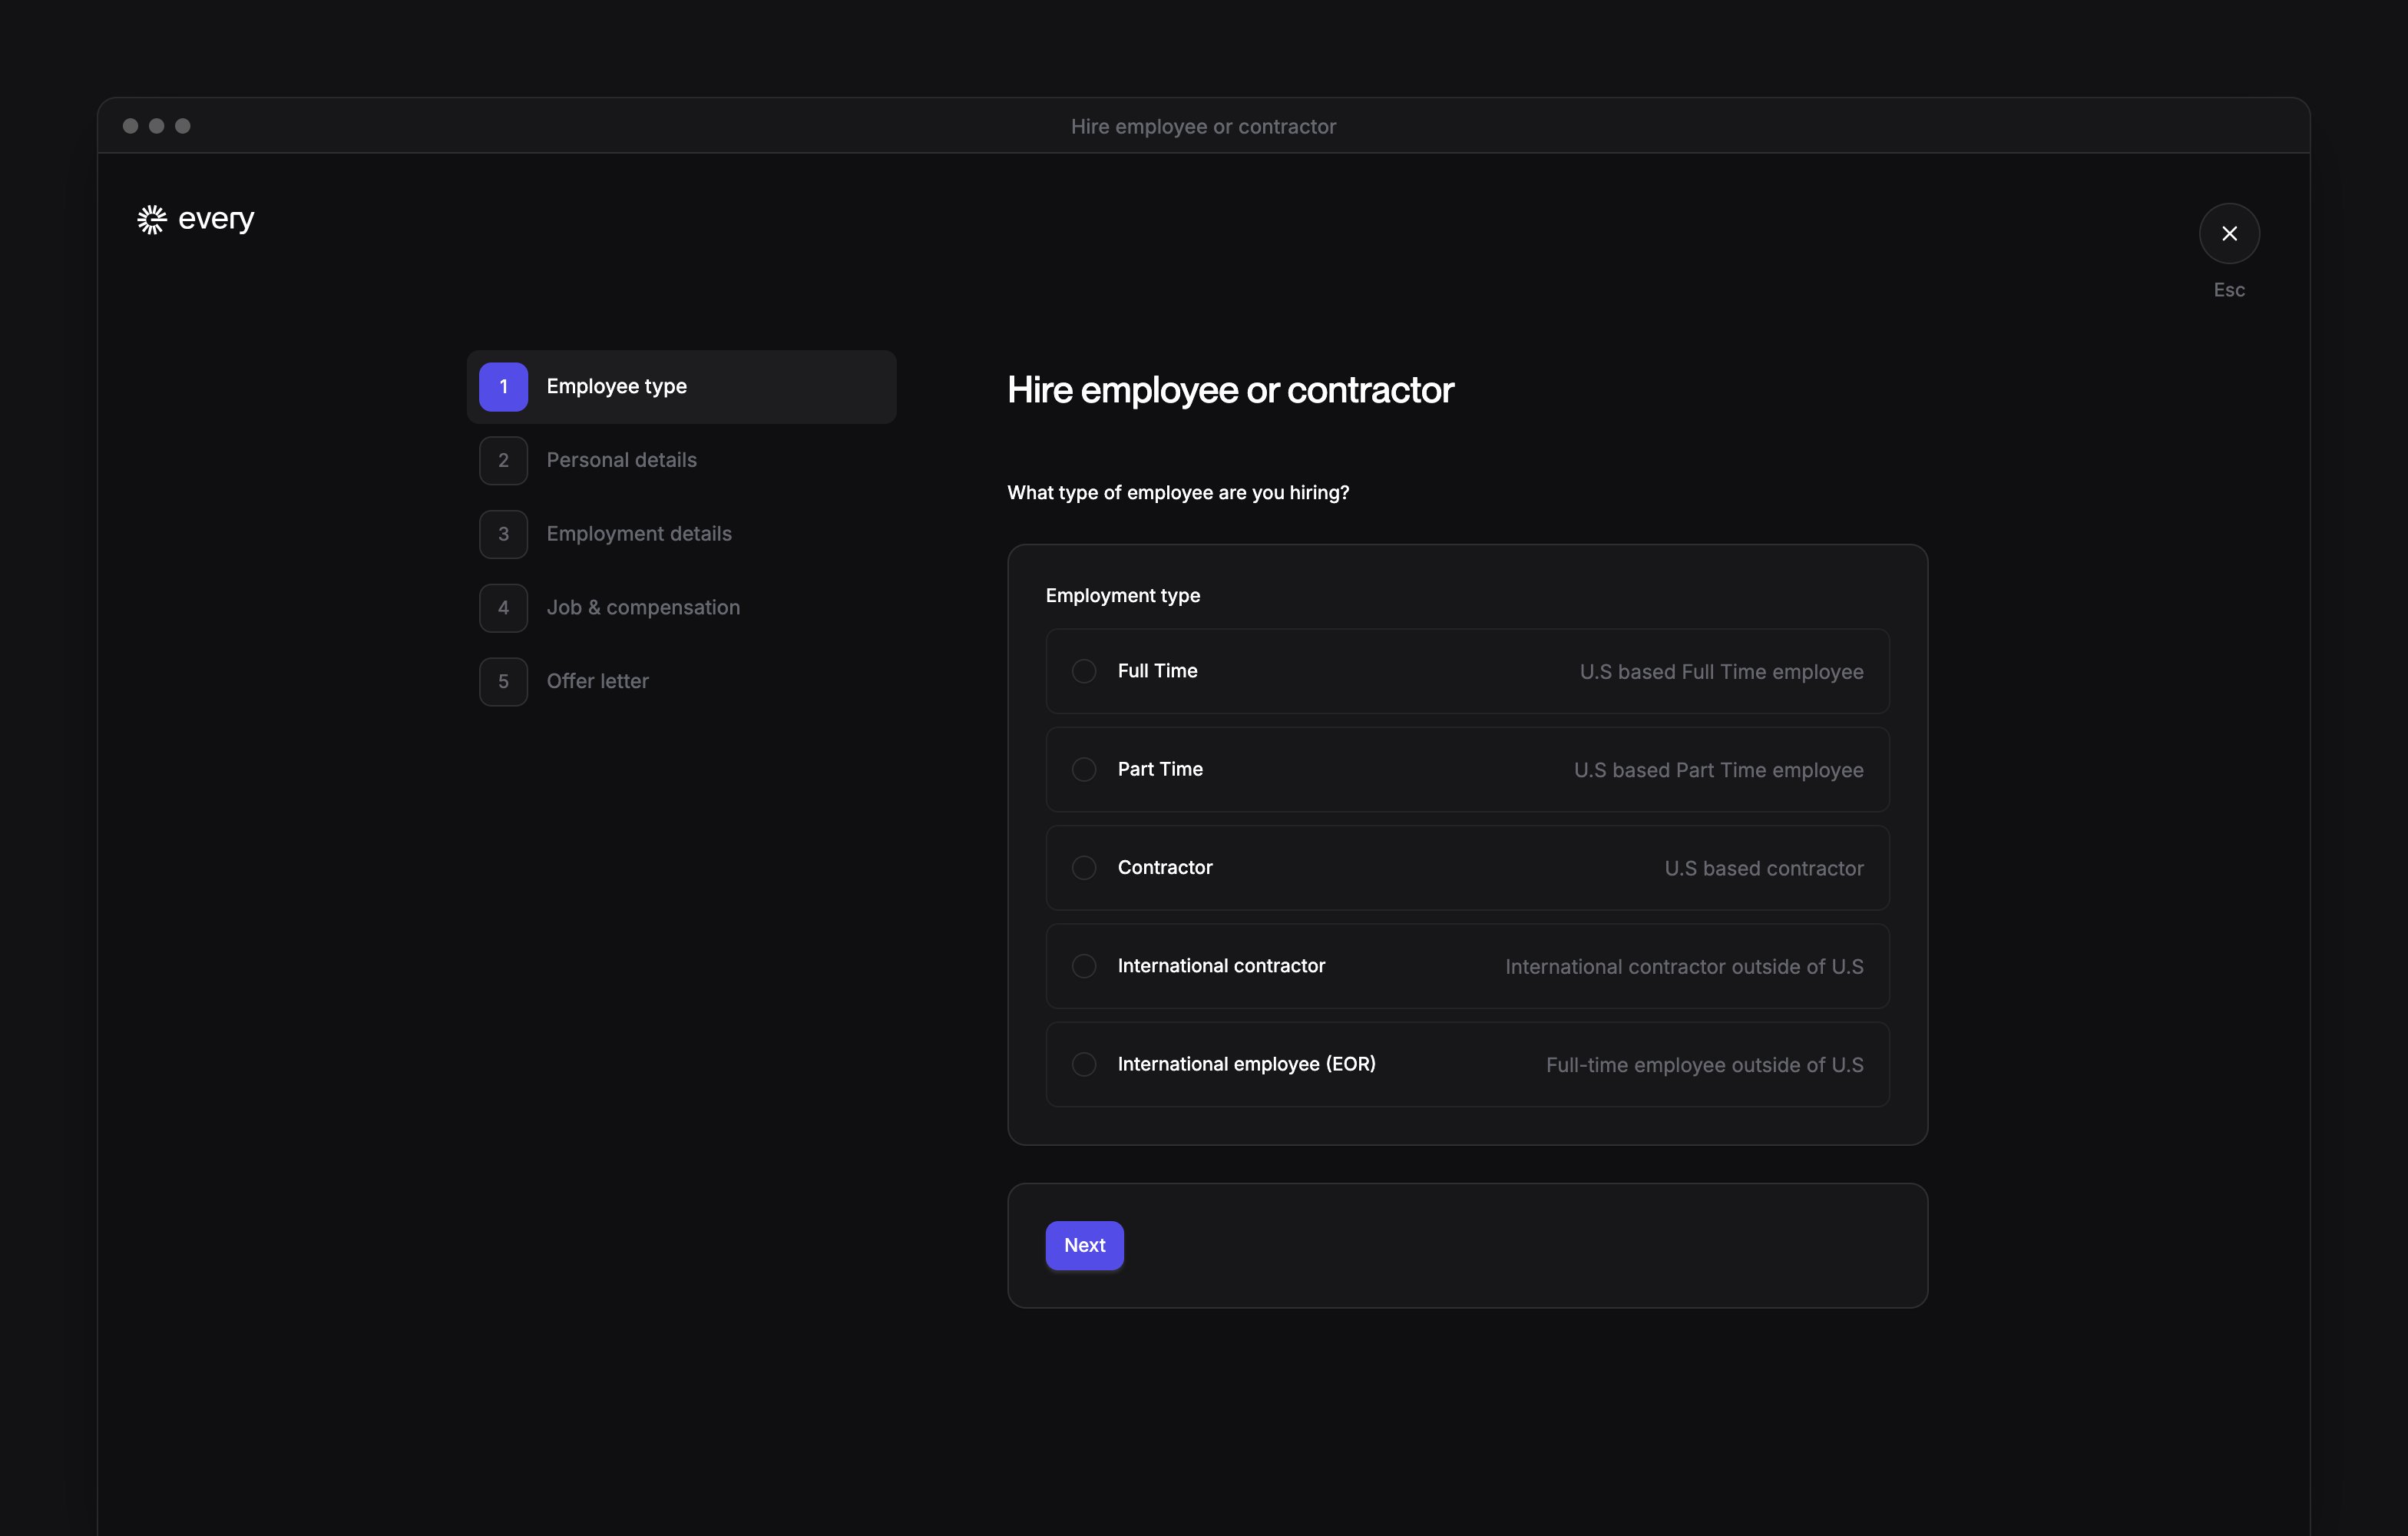Go to step 5 Offer letter
Image resolution: width=2408 pixels, height=1536 pixels.
682,681
